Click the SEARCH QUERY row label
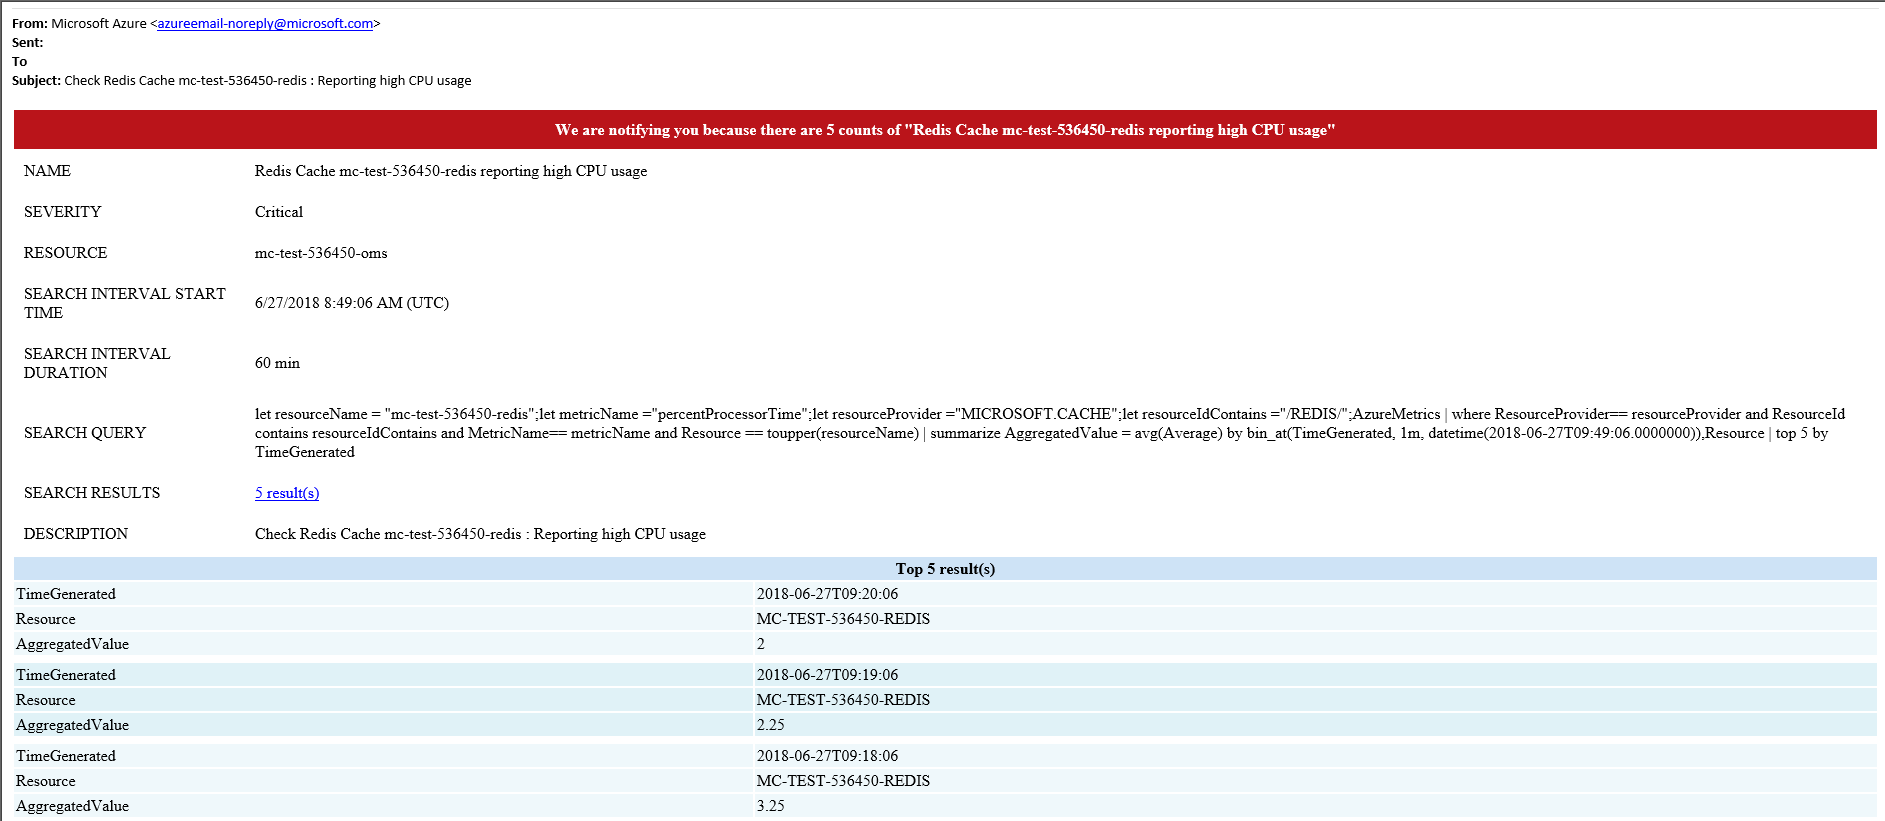Image resolution: width=1885 pixels, height=821 pixels. pyautogui.click(x=85, y=433)
